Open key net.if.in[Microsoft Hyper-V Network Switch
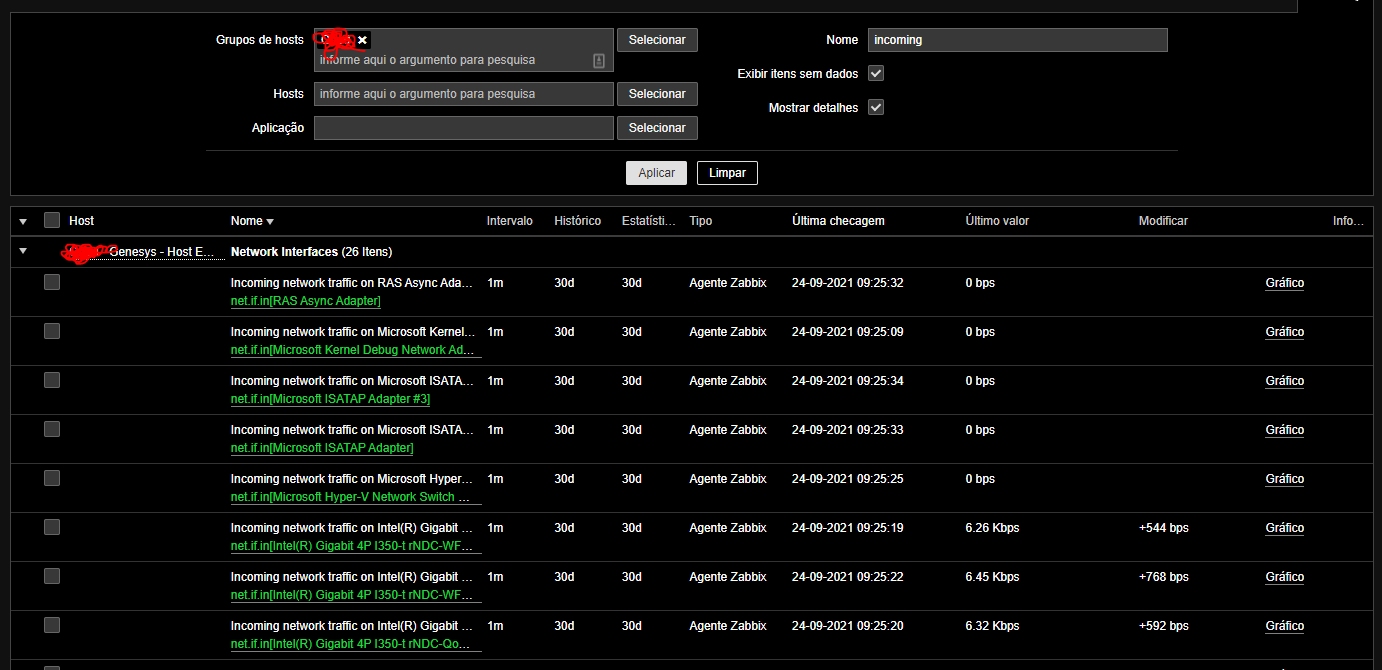This screenshot has height=670, width=1382. pos(356,497)
